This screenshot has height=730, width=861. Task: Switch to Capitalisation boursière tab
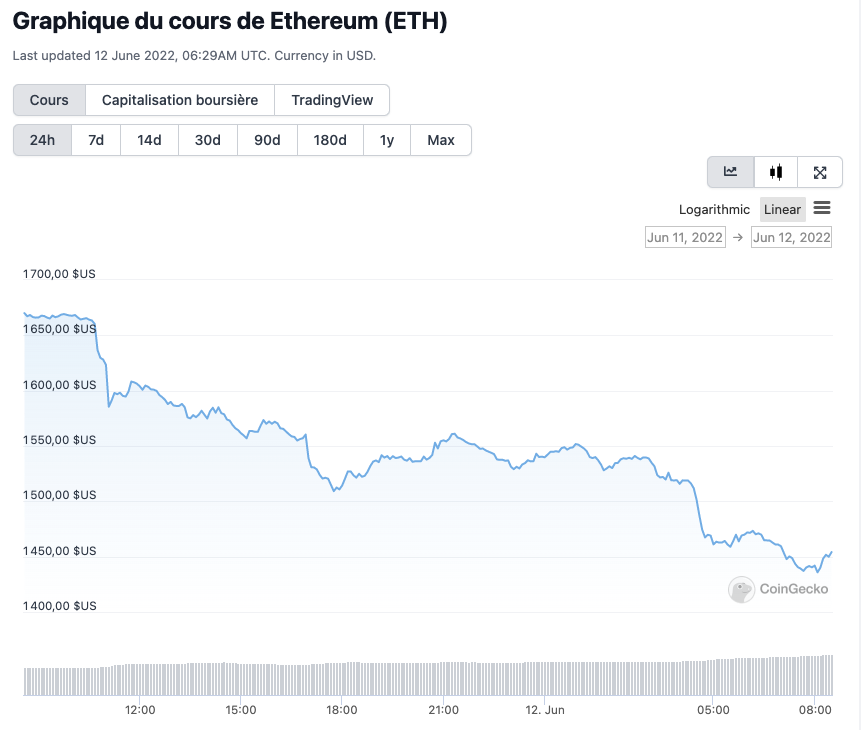(x=180, y=100)
